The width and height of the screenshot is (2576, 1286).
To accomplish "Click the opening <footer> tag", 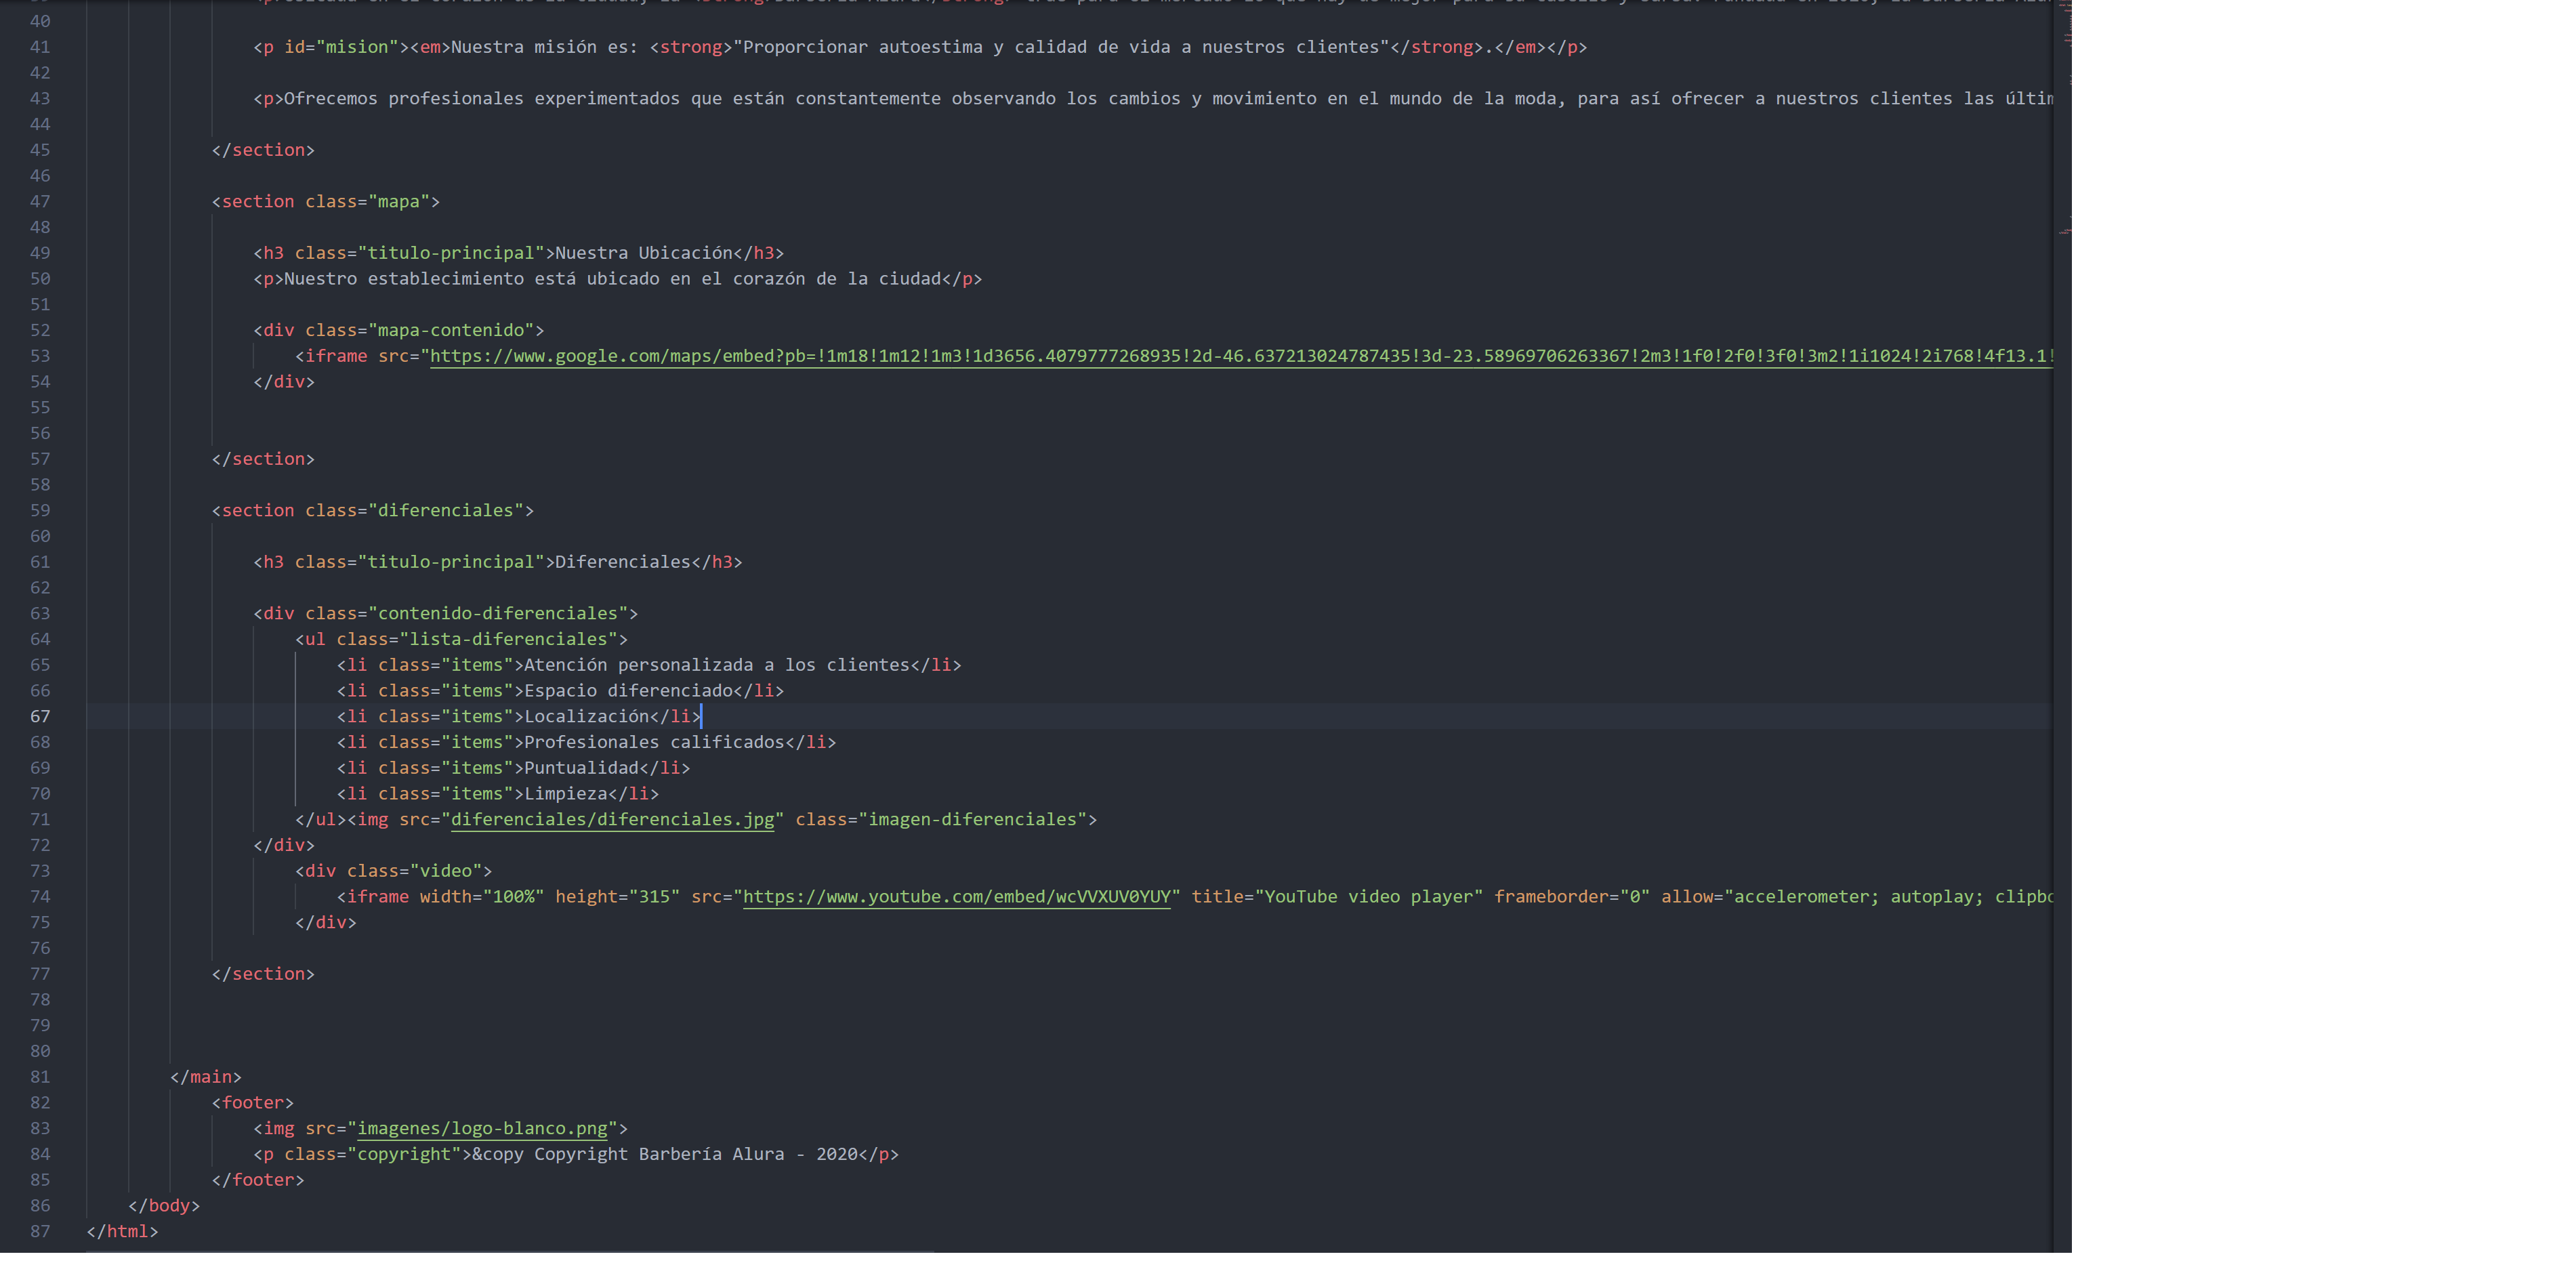I will tap(253, 1102).
